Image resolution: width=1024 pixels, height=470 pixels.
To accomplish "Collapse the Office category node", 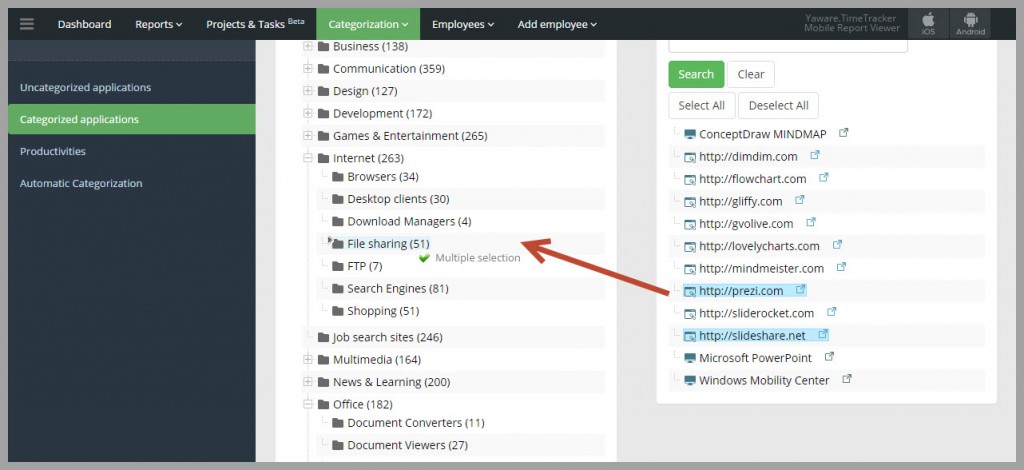I will pos(308,404).
